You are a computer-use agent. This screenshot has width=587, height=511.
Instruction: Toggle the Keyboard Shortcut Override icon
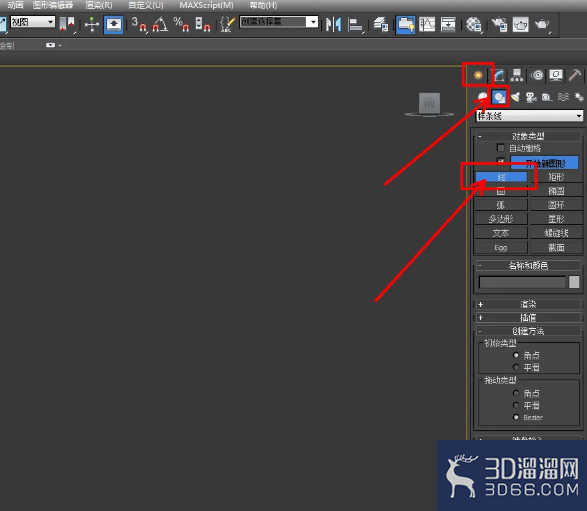click(x=113, y=25)
